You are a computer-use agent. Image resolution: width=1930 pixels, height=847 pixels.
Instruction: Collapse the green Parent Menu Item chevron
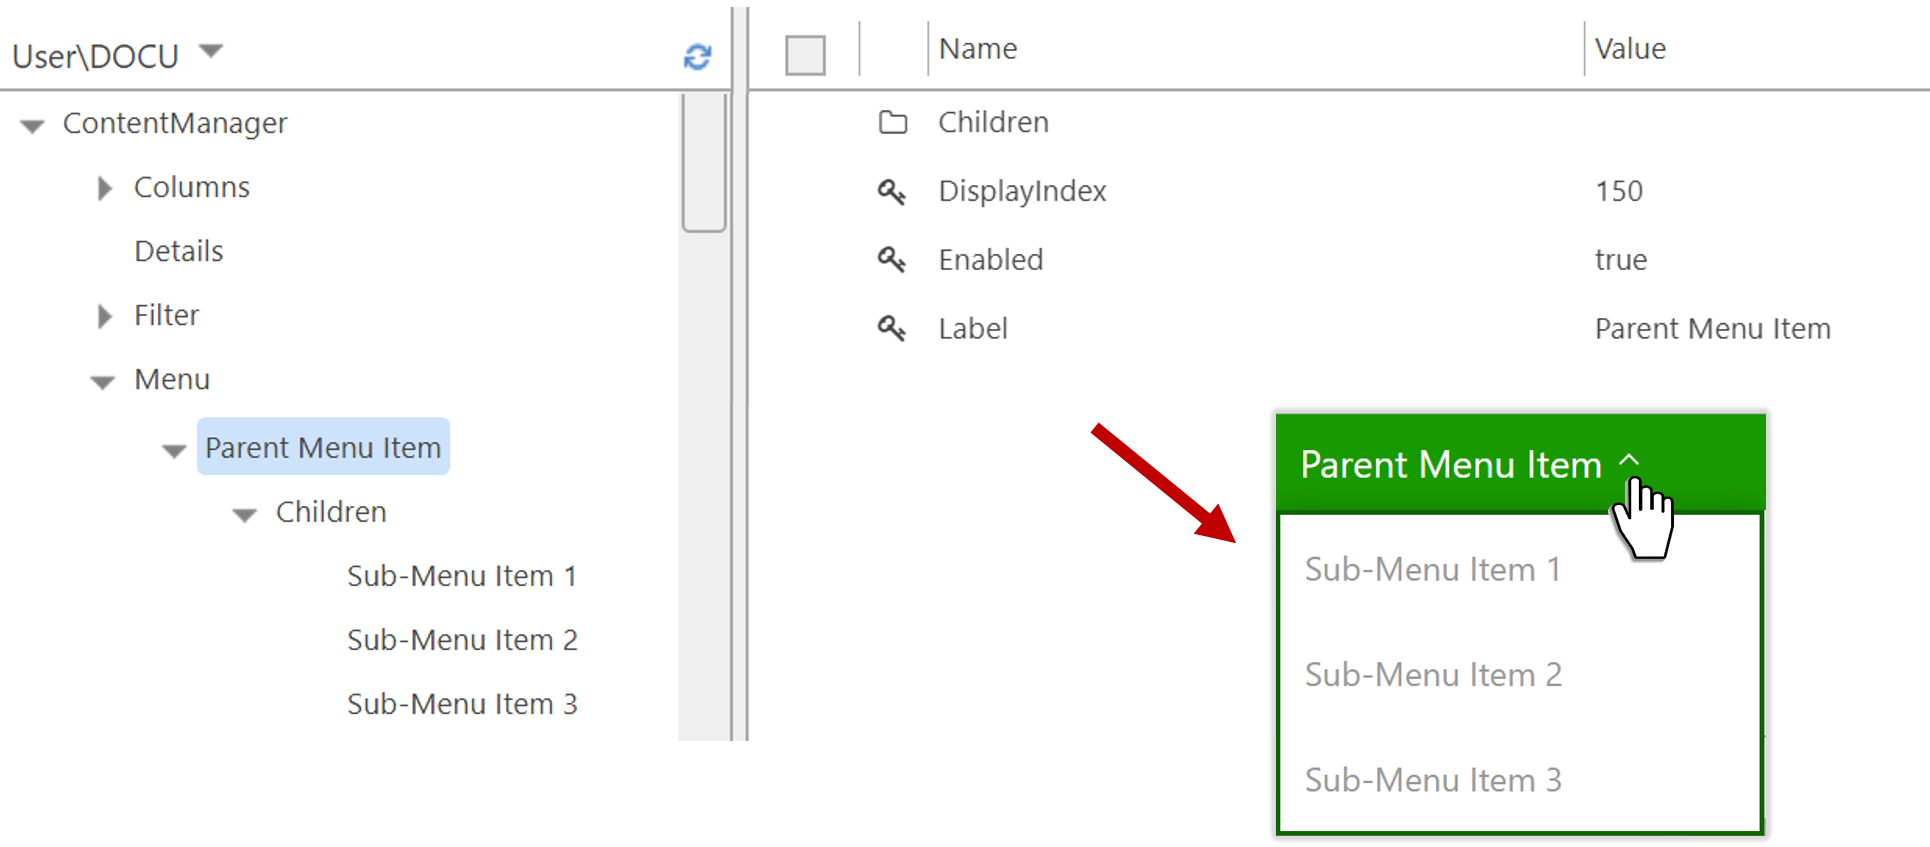[1629, 461]
